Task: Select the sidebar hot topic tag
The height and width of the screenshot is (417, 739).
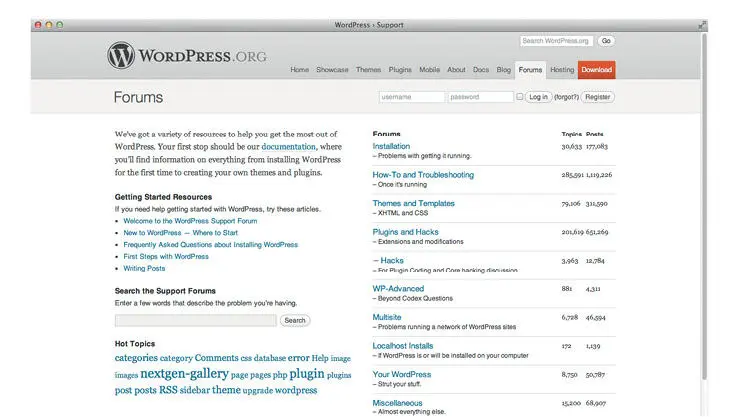Action: click(x=195, y=390)
